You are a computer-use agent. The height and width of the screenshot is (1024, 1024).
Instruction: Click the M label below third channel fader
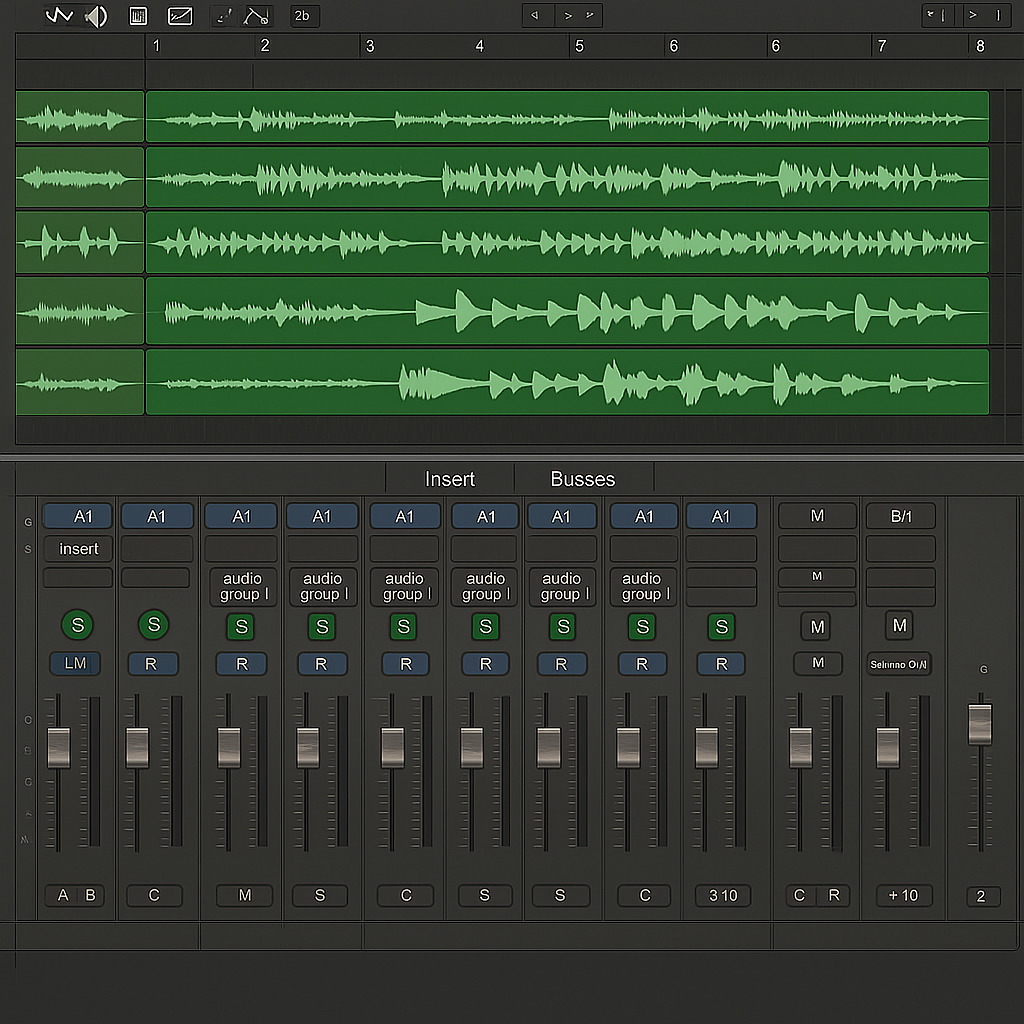click(x=245, y=895)
